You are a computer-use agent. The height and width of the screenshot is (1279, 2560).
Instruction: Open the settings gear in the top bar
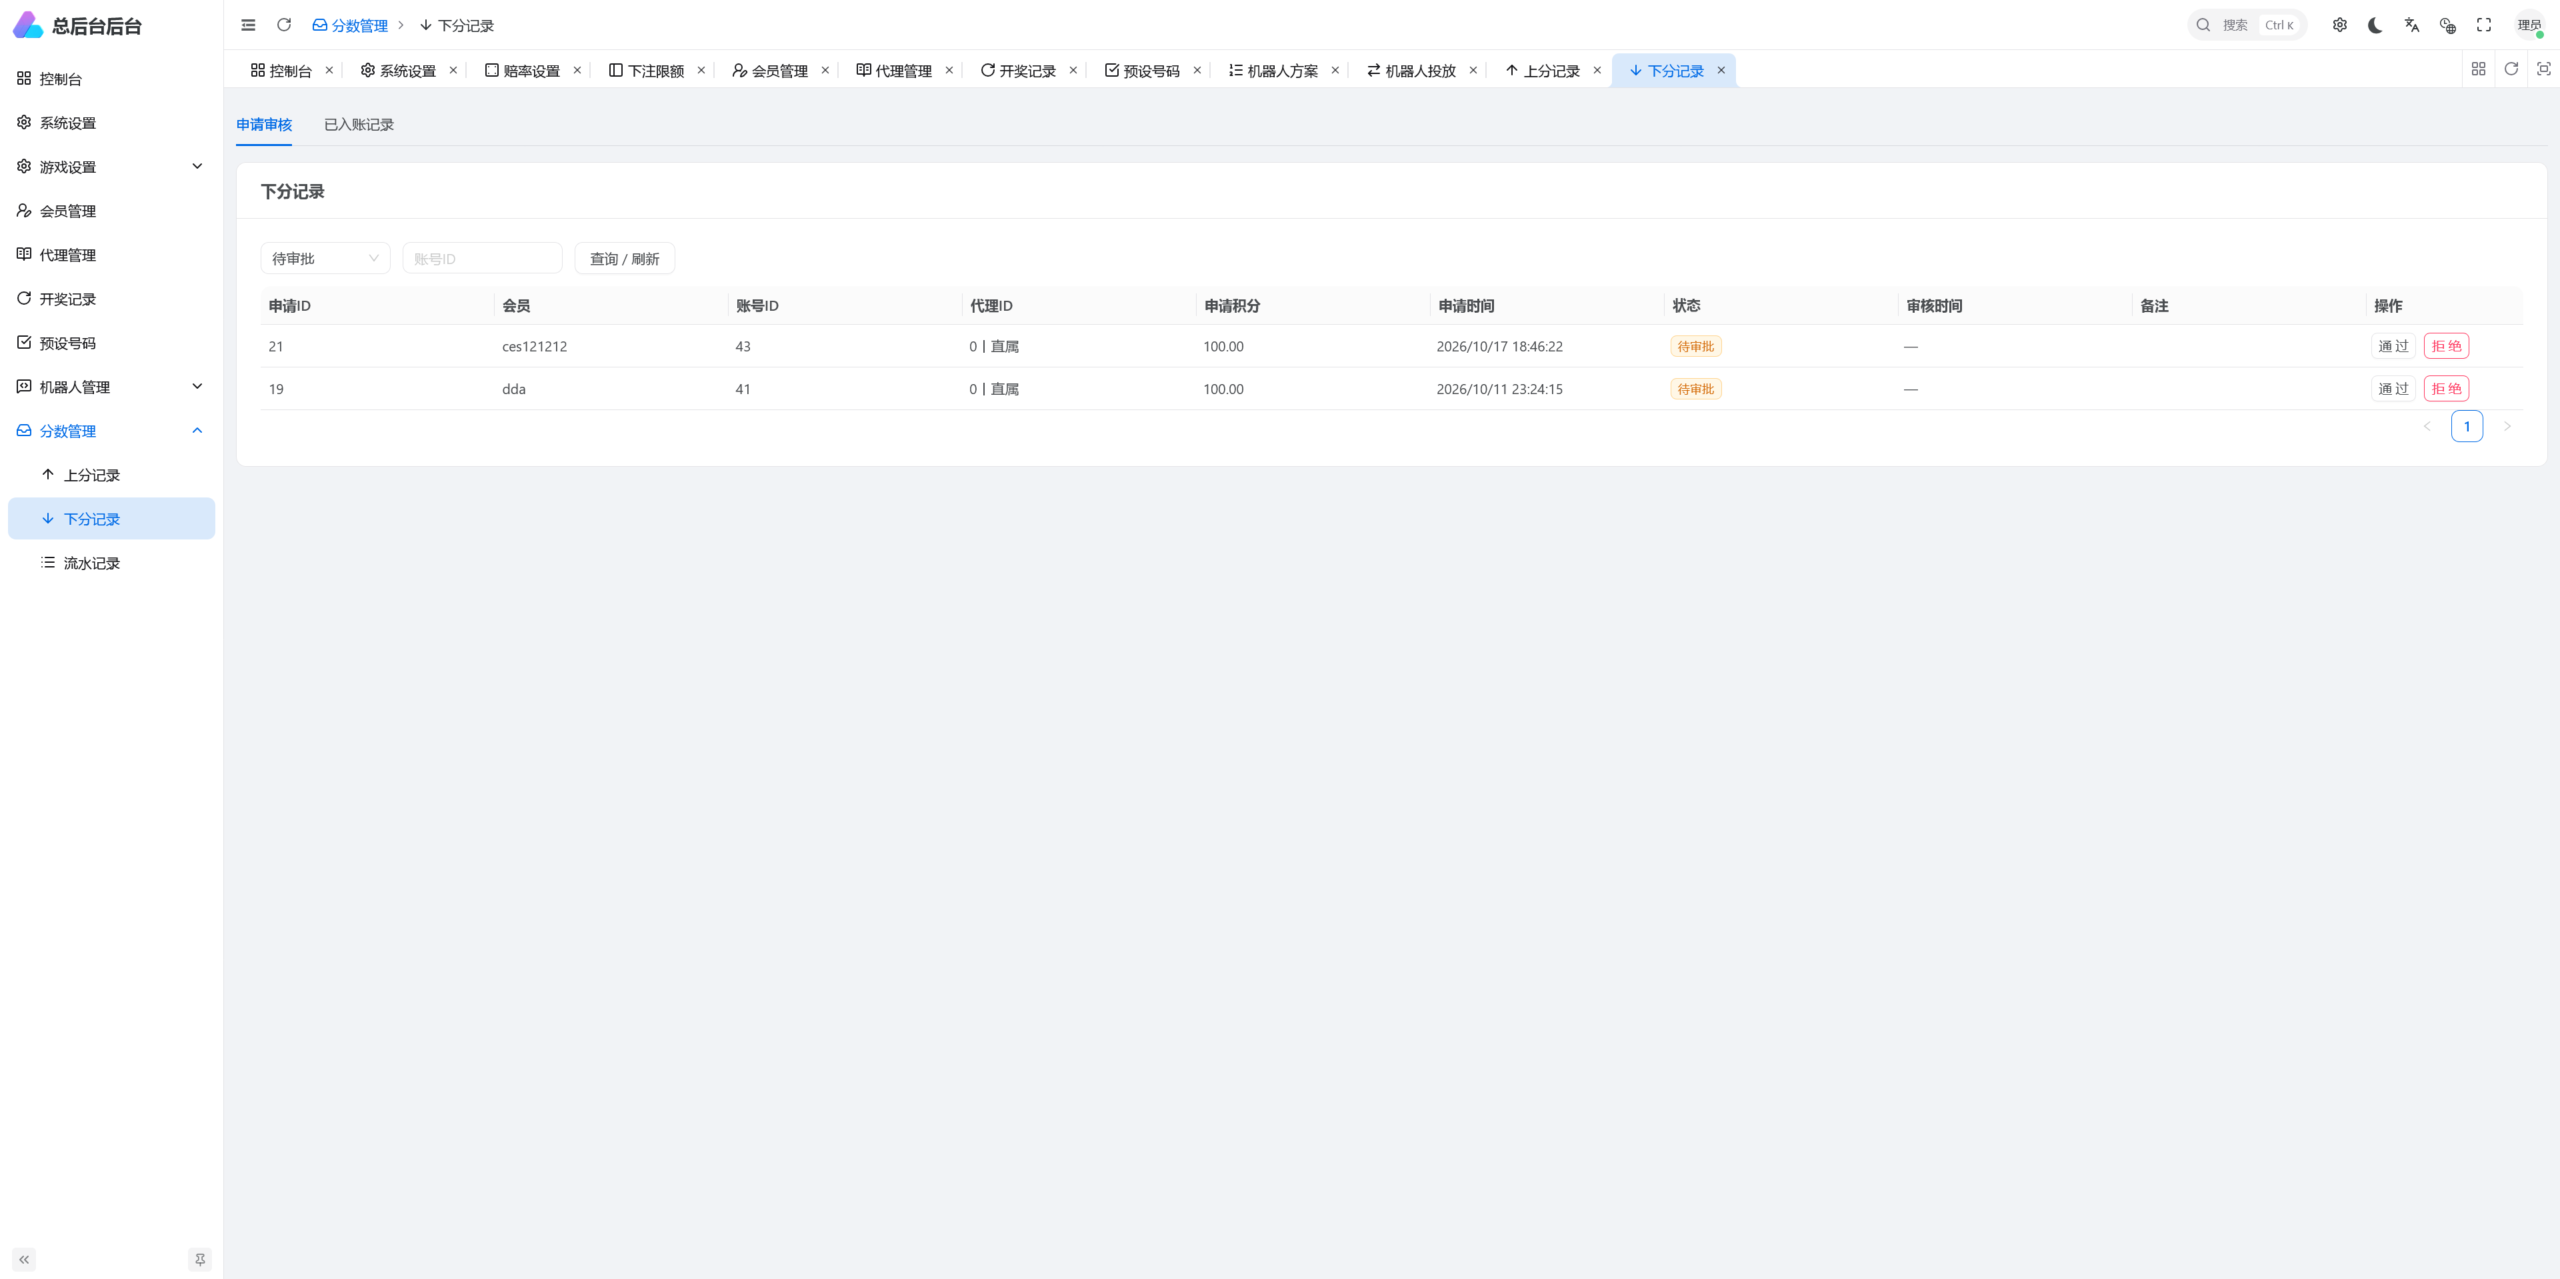(2340, 25)
